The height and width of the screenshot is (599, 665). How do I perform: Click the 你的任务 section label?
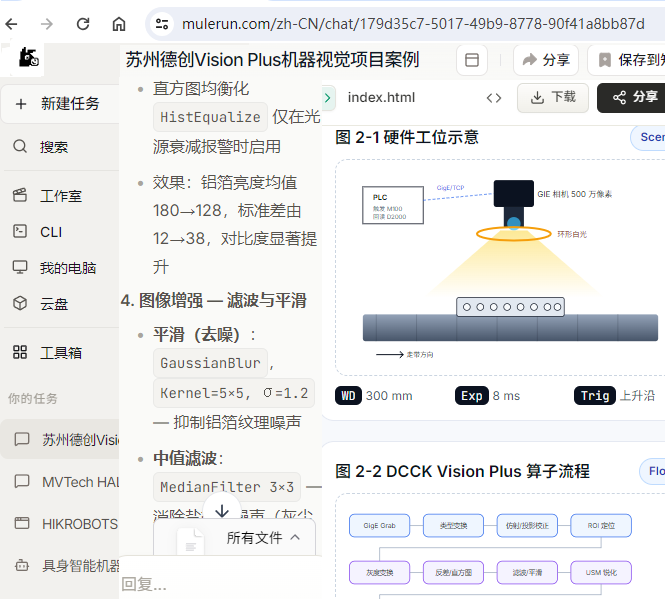pyautogui.click(x=33, y=398)
